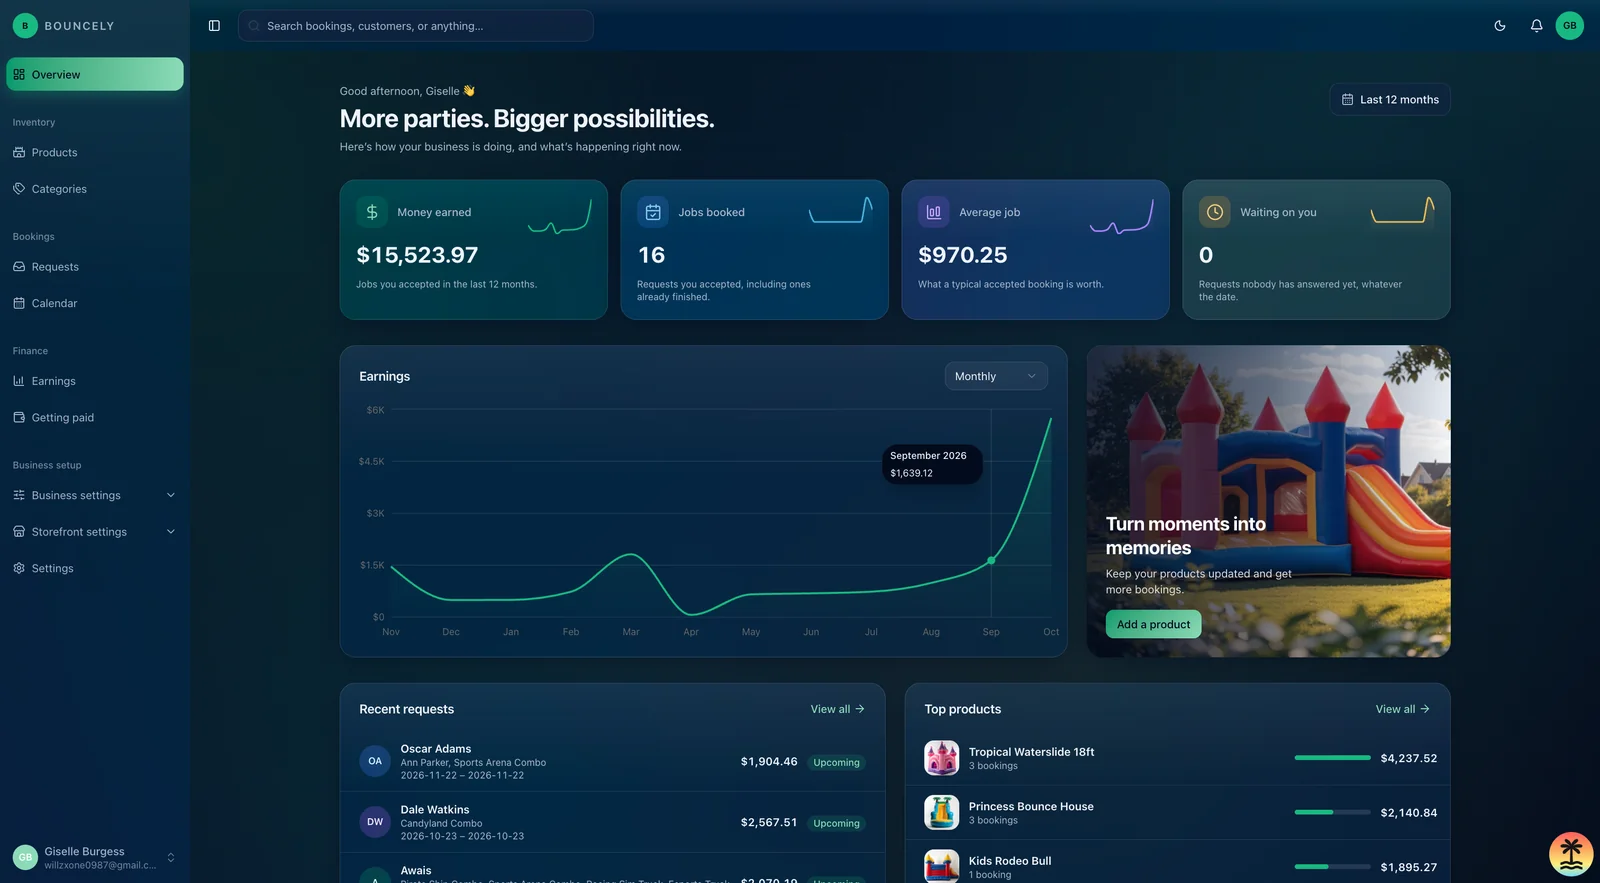
Task: Click Upcoming badge for Oscar Adams
Action: tap(836, 762)
